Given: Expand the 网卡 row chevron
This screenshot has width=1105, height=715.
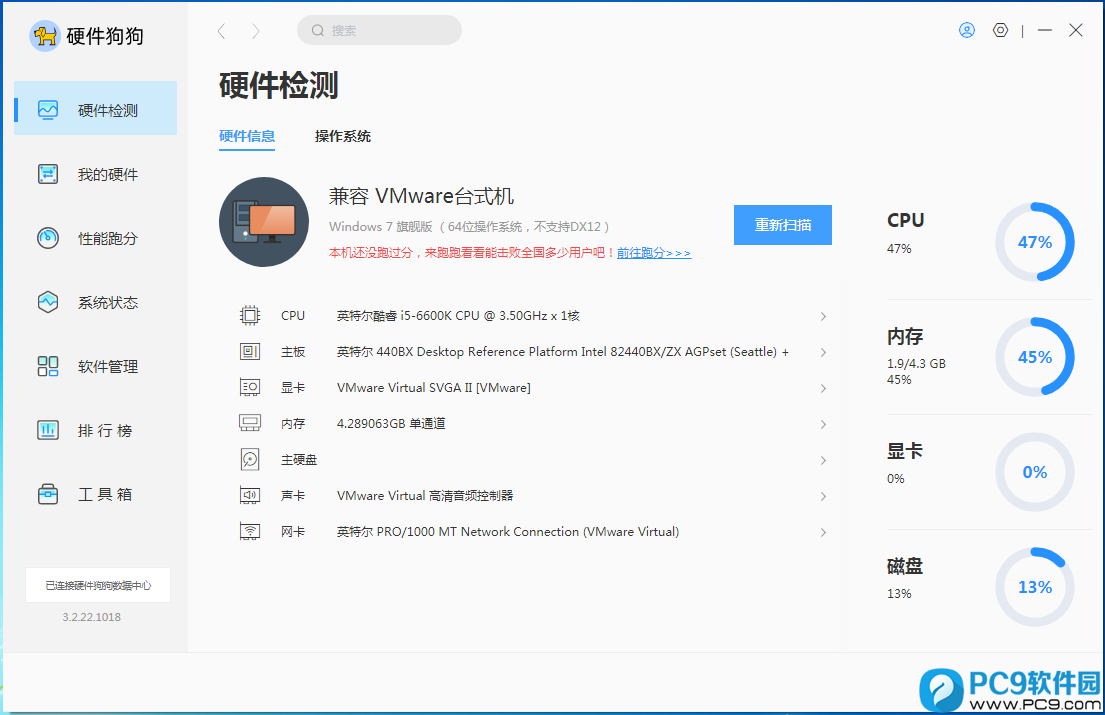Looking at the screenshot, I should pos(823,532).
